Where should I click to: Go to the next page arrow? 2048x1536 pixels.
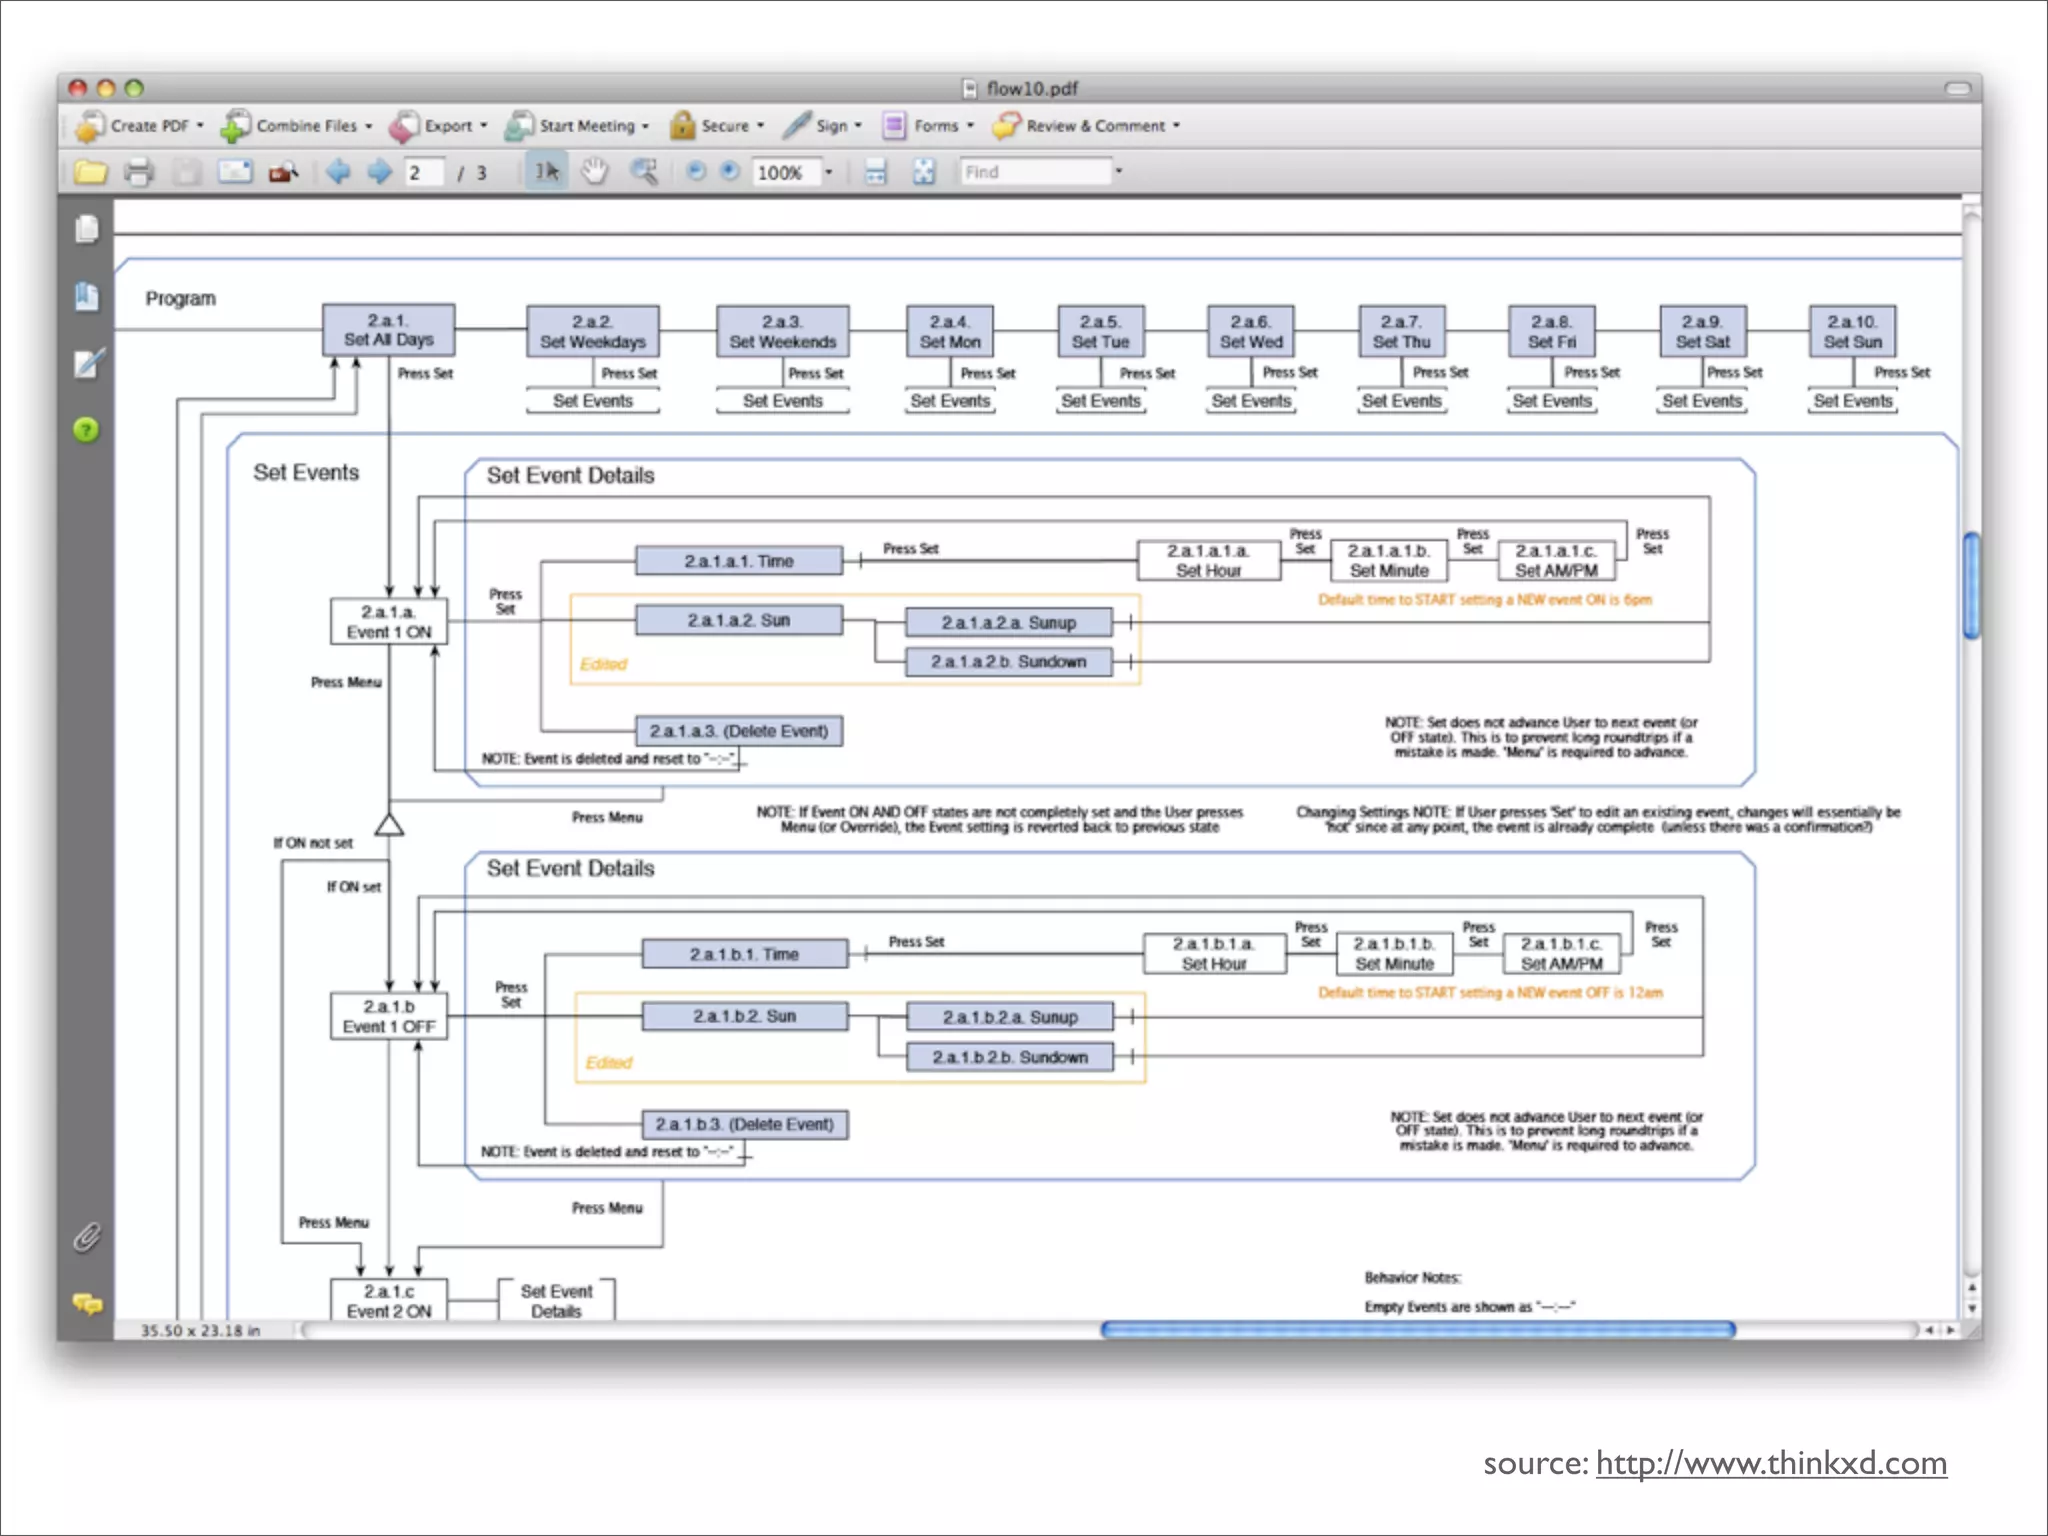(x=379, y=172)
